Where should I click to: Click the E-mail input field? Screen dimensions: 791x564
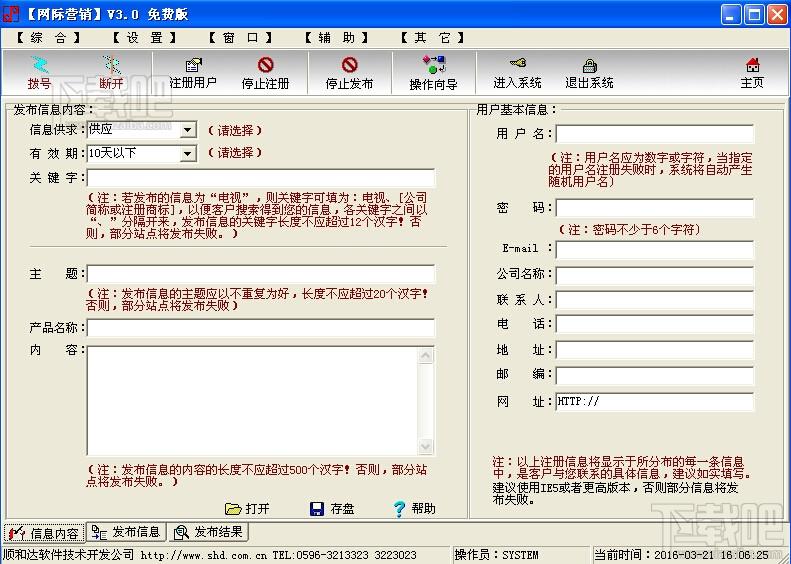tap(655, 249)
